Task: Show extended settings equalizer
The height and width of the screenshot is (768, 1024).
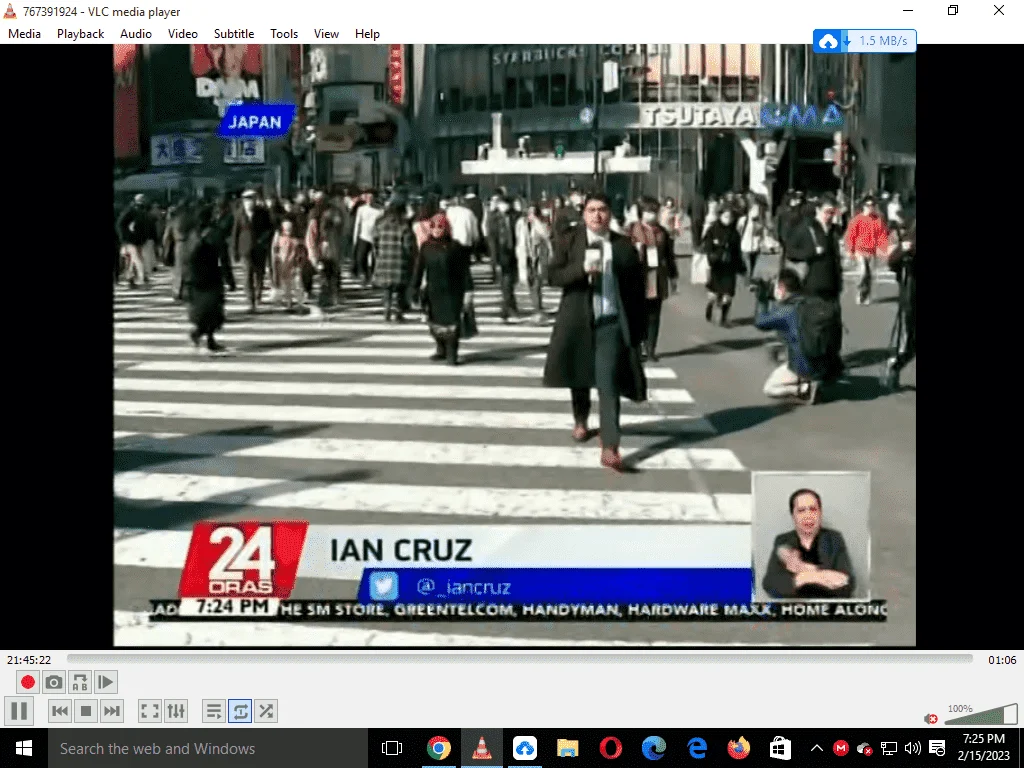Action: (176, 711)
